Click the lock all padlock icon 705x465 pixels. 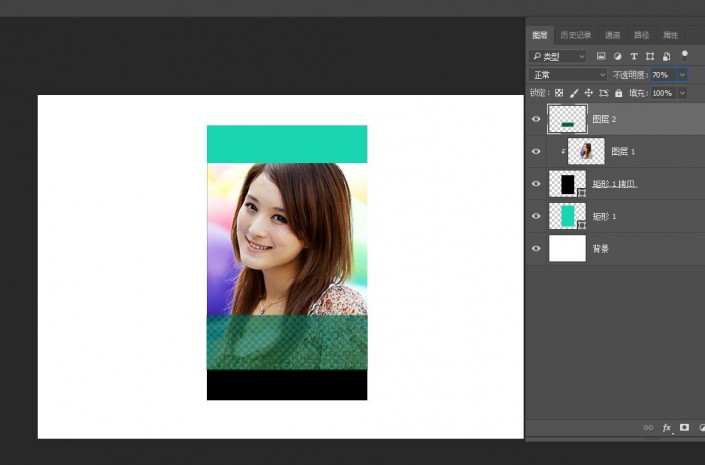(619, 93)
